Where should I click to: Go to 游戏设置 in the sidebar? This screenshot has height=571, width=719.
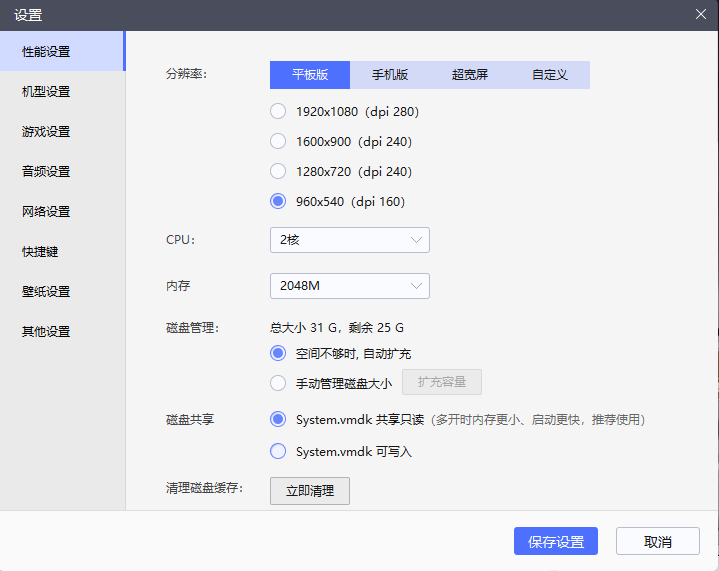point(46,132)
